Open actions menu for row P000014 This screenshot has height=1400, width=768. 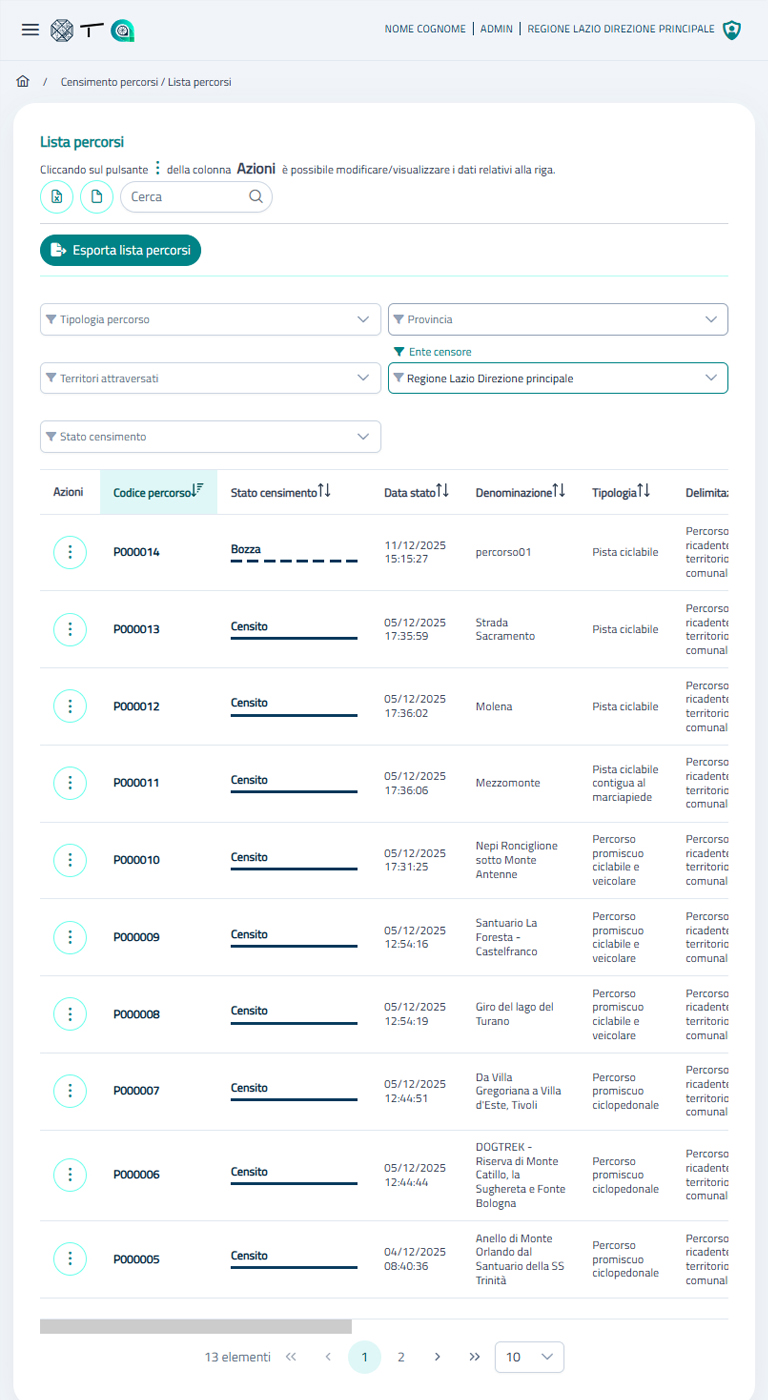[x=70, y=552]
